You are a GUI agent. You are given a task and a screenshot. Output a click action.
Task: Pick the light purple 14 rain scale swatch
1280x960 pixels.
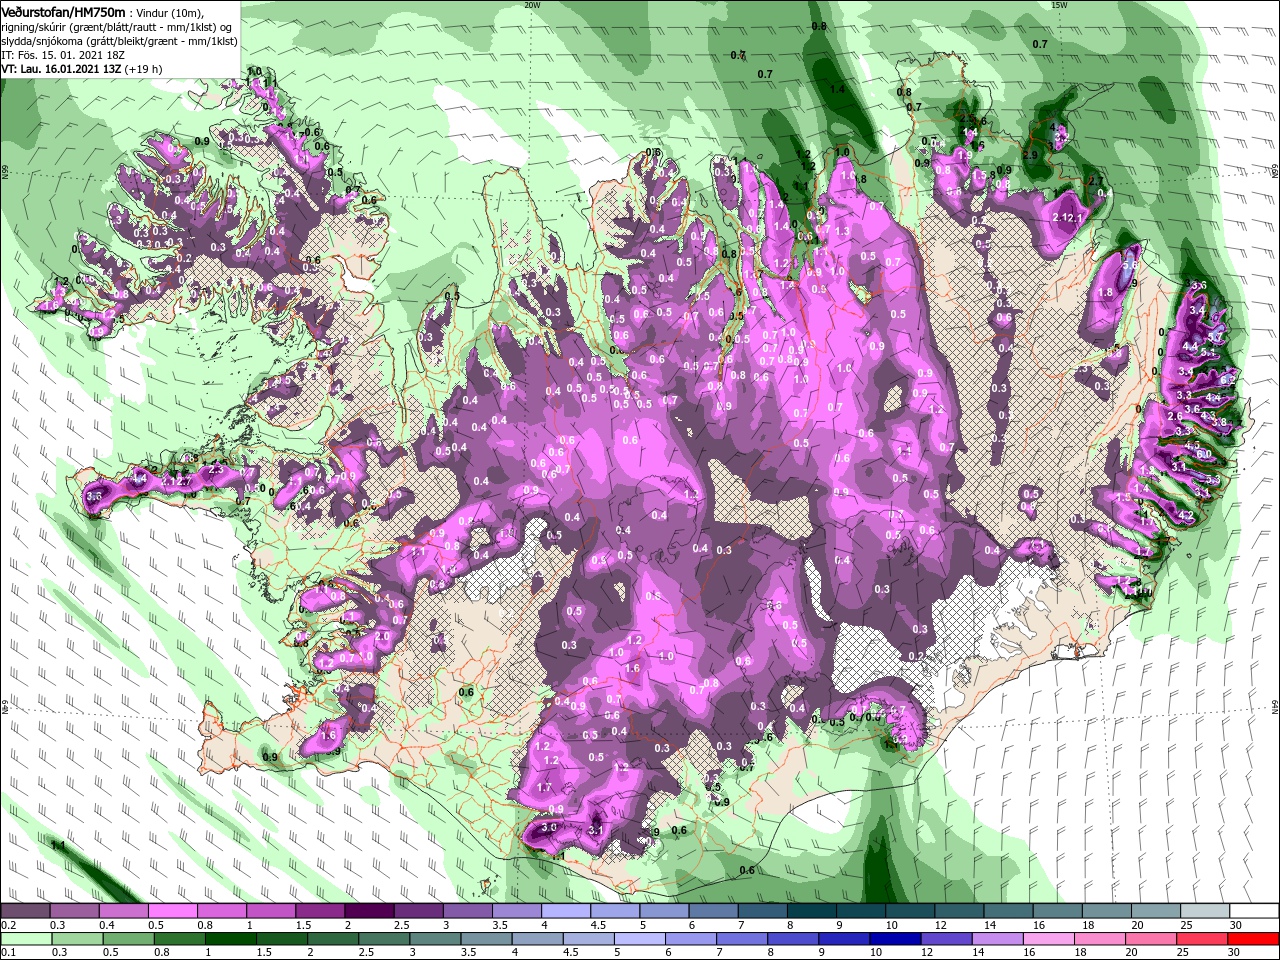pyautogui.click(x=998, y=939)
